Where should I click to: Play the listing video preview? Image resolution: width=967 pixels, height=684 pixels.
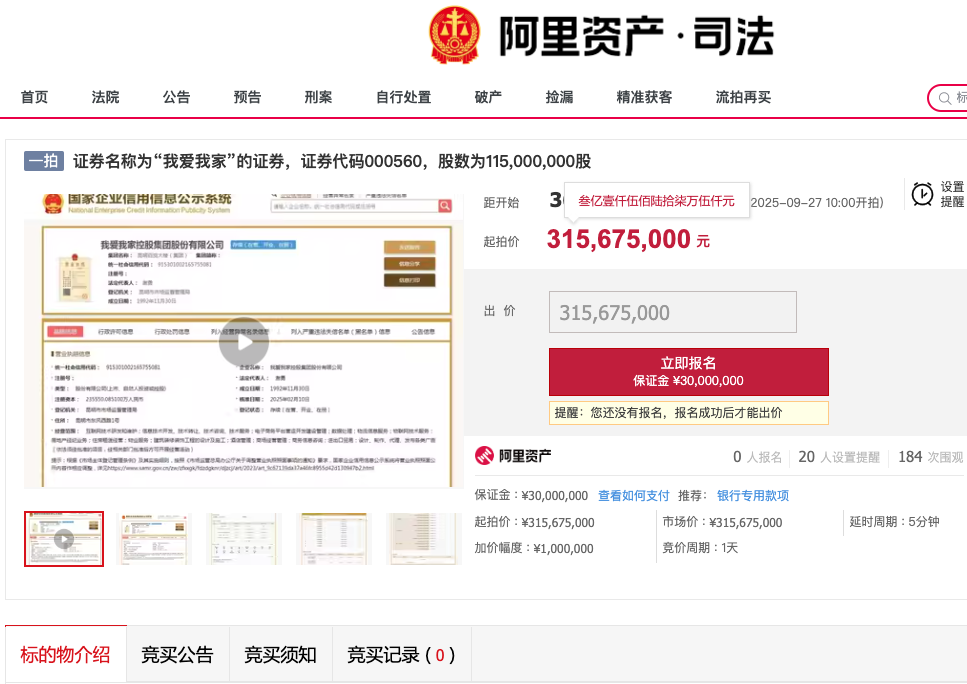[x=244, y=342]
